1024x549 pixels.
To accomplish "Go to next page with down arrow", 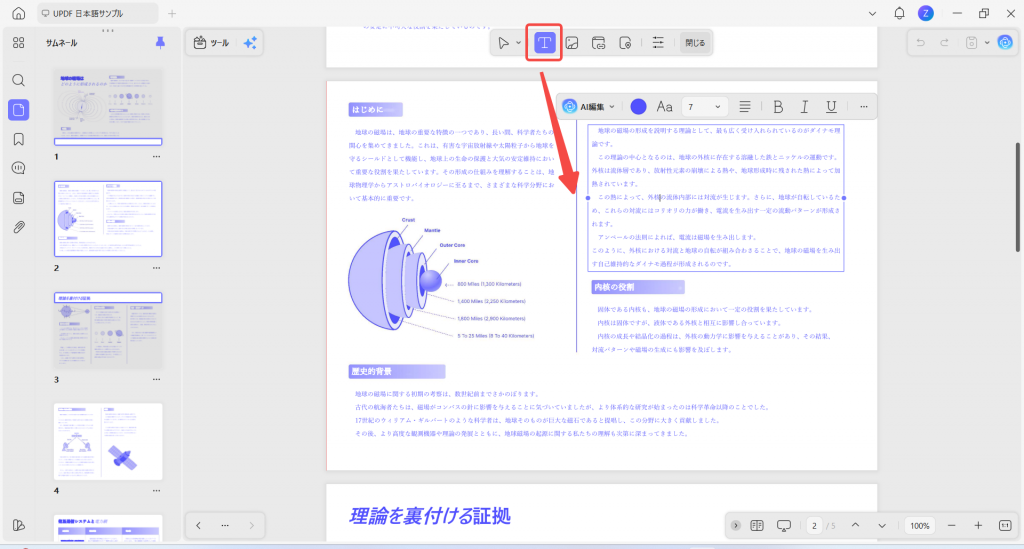I will tap(882, 525).
